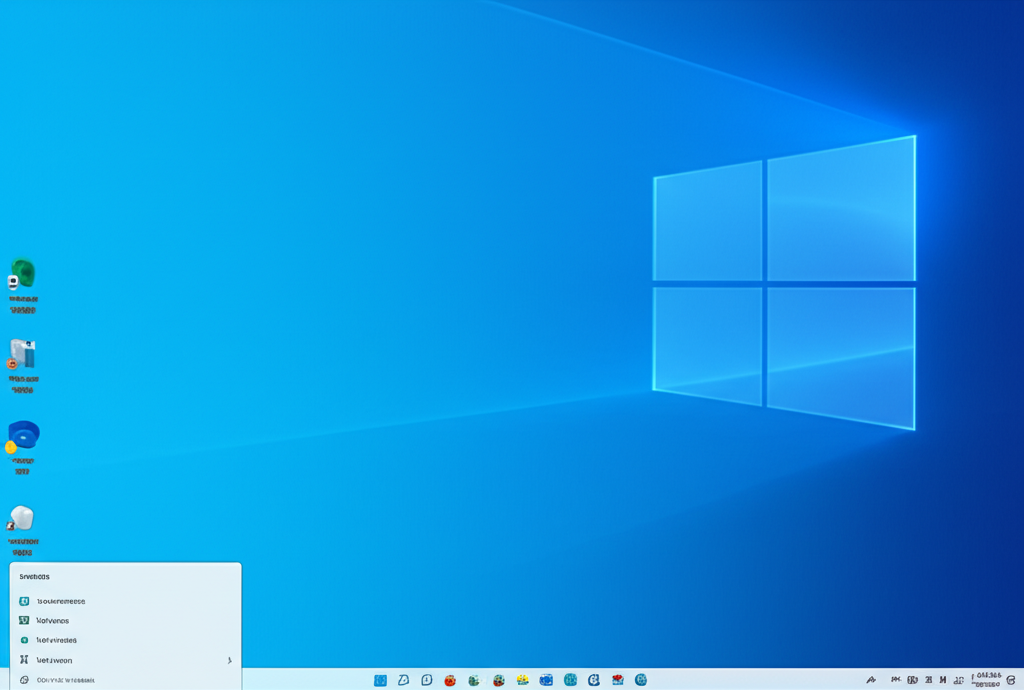Click the Windows logo on the desktop wallpaper

pyautogui.click(x=784, y=283)
